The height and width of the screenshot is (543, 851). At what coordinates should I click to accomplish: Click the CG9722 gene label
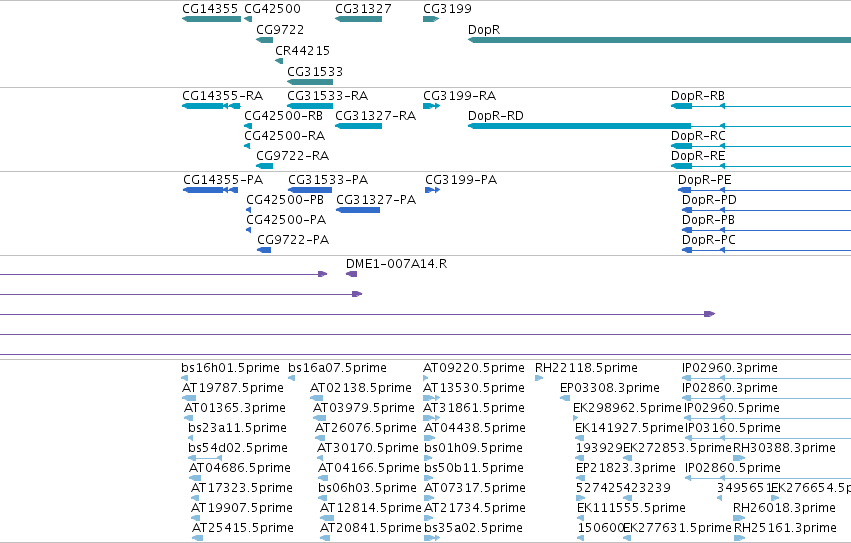point(280,30)
